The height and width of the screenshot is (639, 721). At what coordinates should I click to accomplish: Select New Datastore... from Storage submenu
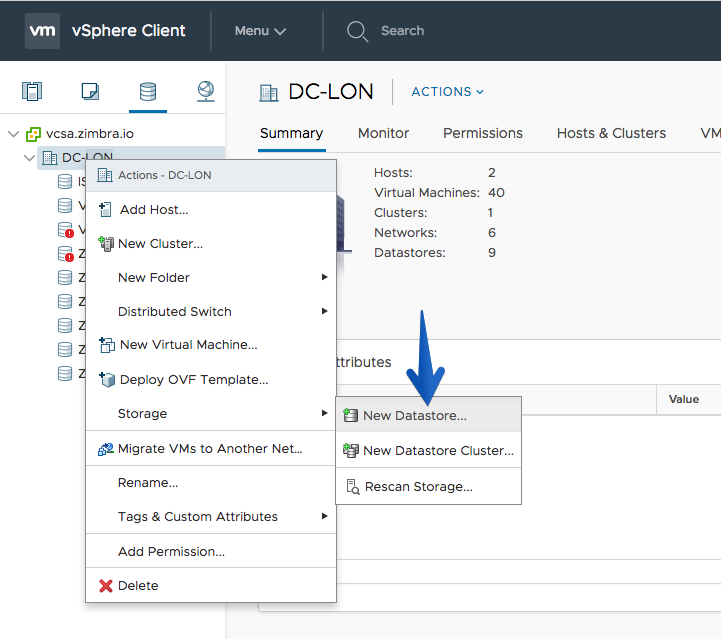(429, 416)
